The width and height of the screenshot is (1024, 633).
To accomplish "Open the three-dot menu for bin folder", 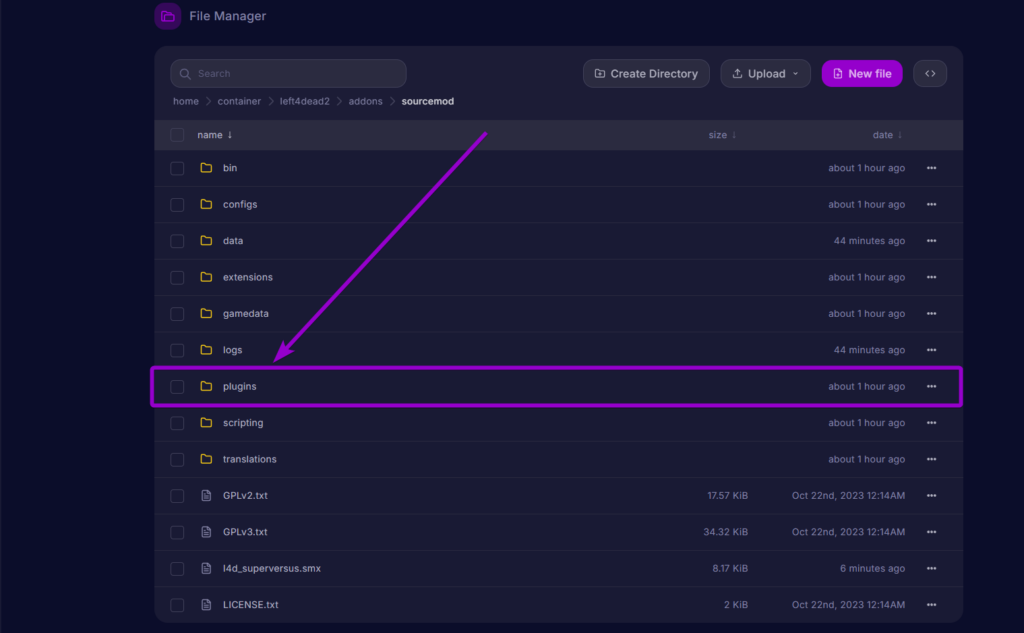I will click(x=931, y=168).
